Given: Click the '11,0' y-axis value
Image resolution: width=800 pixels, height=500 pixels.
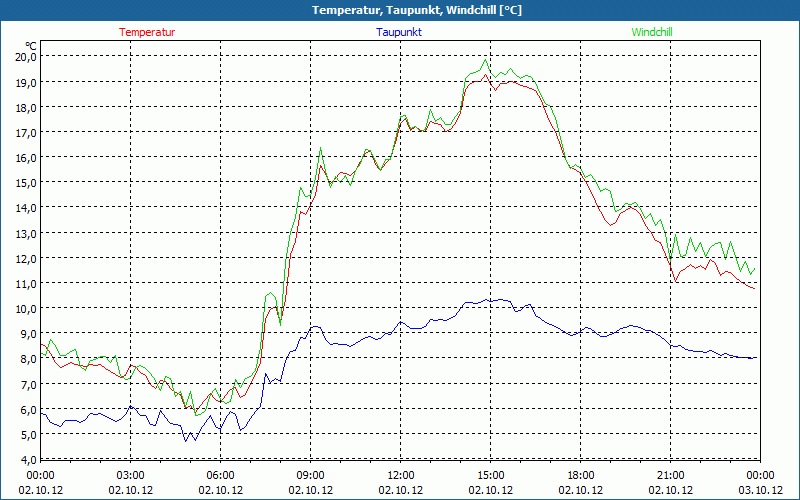Looking at the screenshot, I should (26, 284).
